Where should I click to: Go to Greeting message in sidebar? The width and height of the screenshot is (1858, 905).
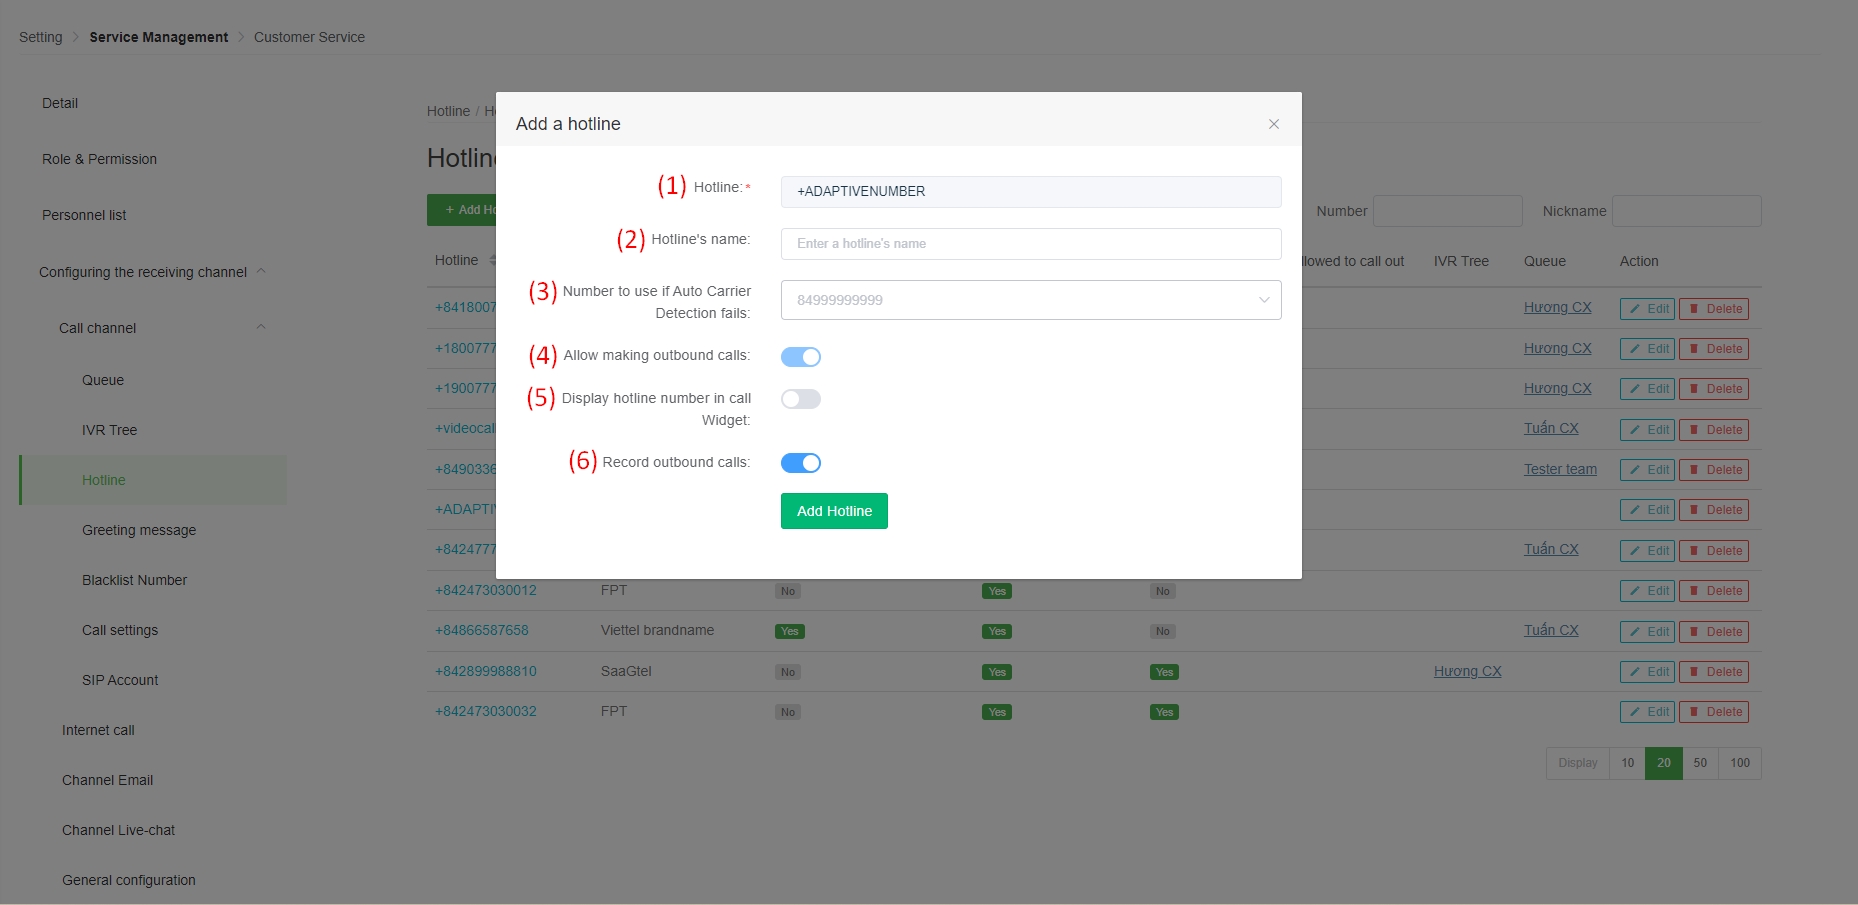click(139, 530)
